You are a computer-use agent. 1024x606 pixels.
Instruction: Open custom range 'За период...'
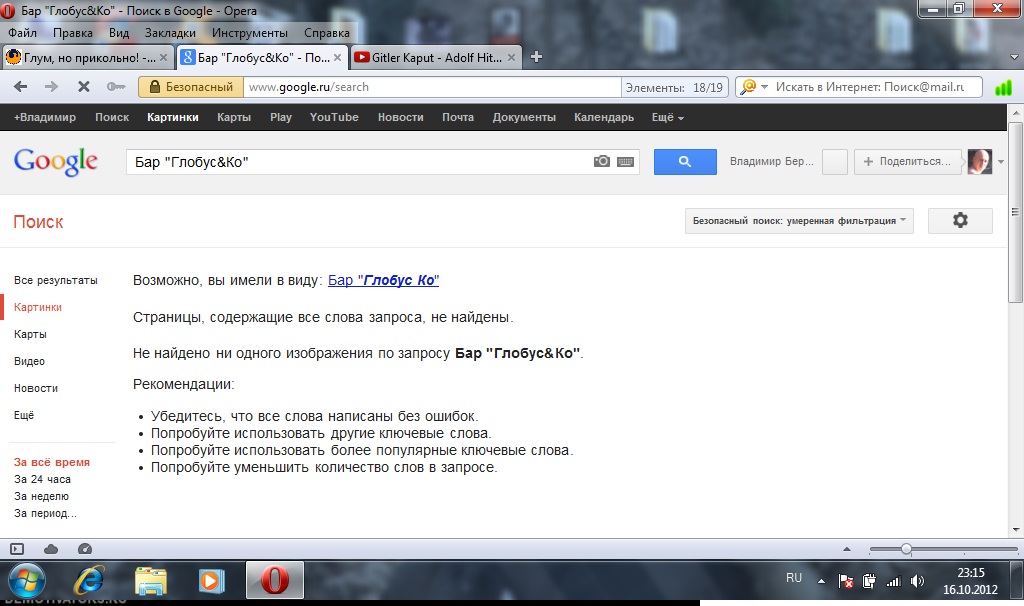45,513
